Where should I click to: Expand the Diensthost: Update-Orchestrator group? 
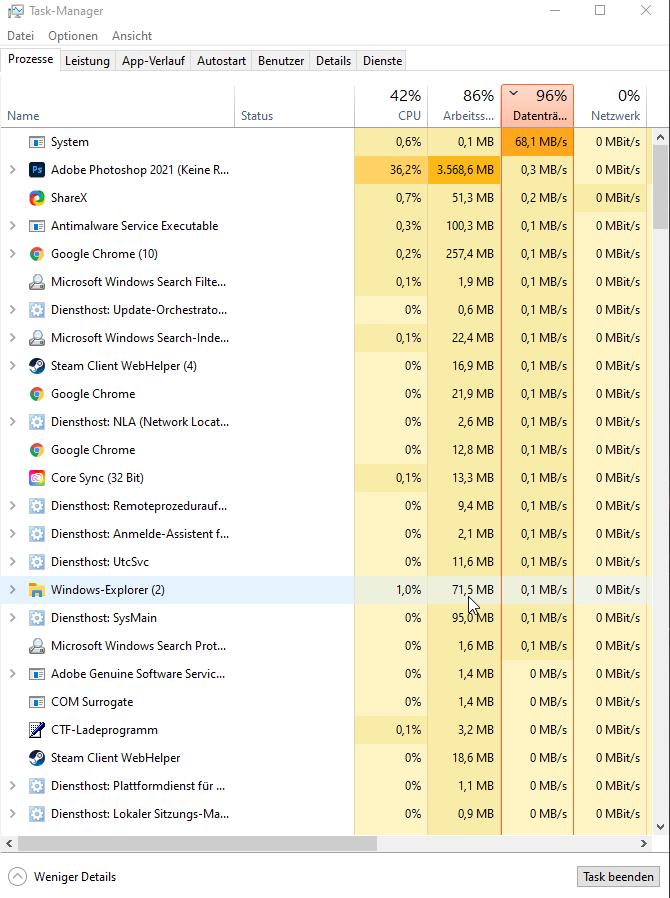point(13,310)
